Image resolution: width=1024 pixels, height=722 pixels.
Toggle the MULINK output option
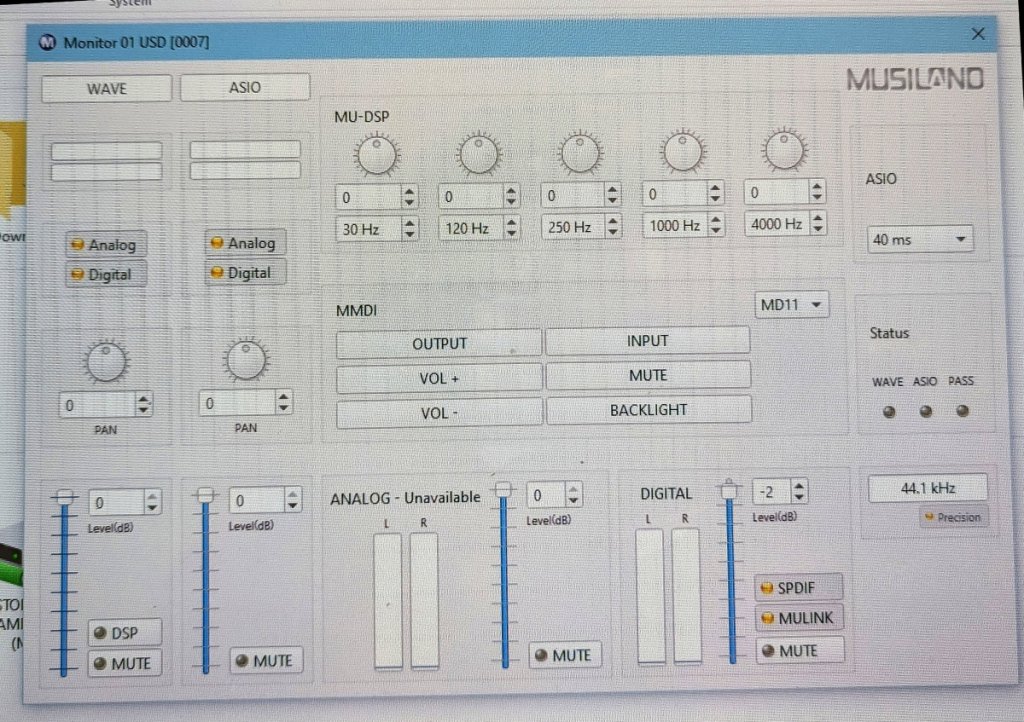tap(799, 618)
